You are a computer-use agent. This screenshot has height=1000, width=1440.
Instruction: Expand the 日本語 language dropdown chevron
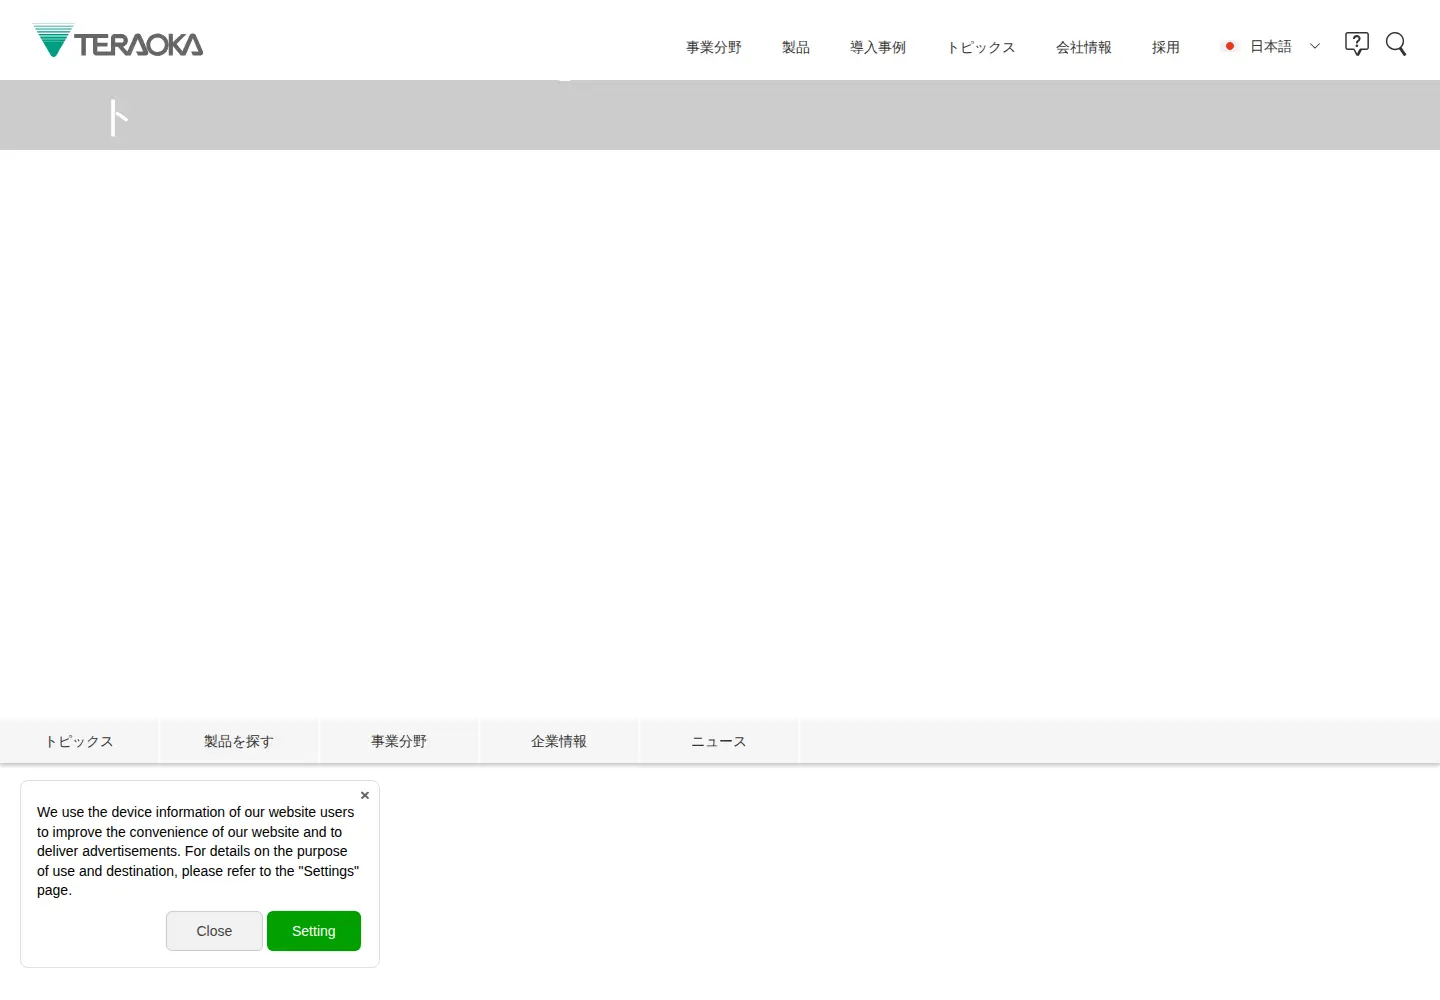point(1315,46)
